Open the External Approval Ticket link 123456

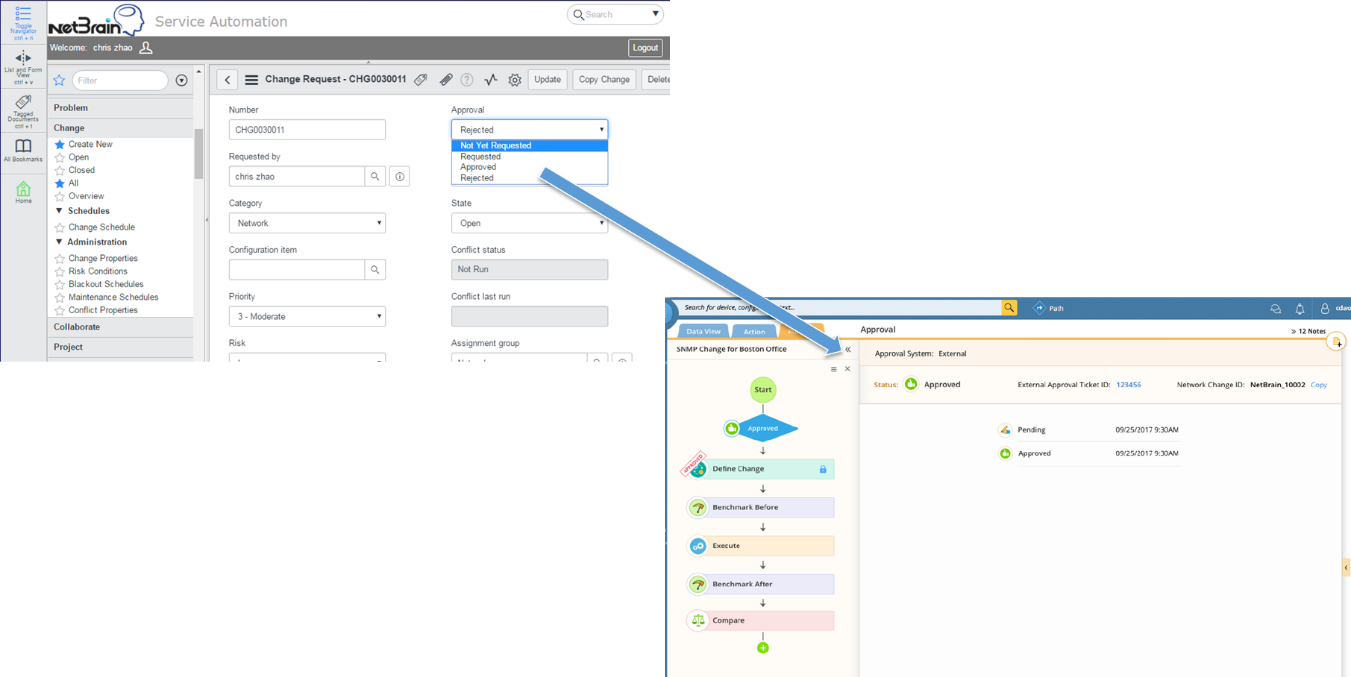coord(1128,384)
